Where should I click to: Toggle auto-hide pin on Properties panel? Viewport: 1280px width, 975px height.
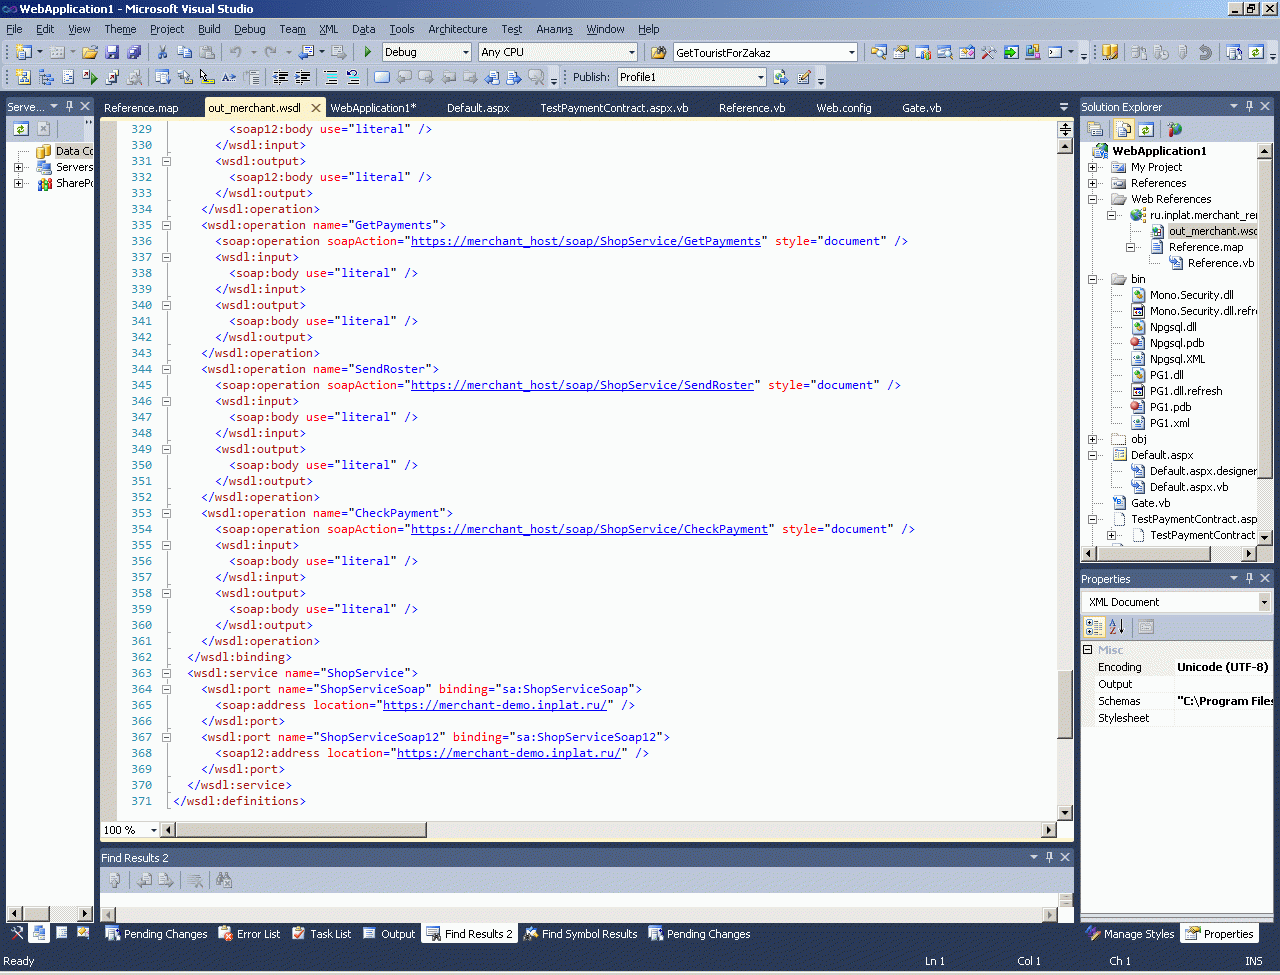tap(1250, 578)
